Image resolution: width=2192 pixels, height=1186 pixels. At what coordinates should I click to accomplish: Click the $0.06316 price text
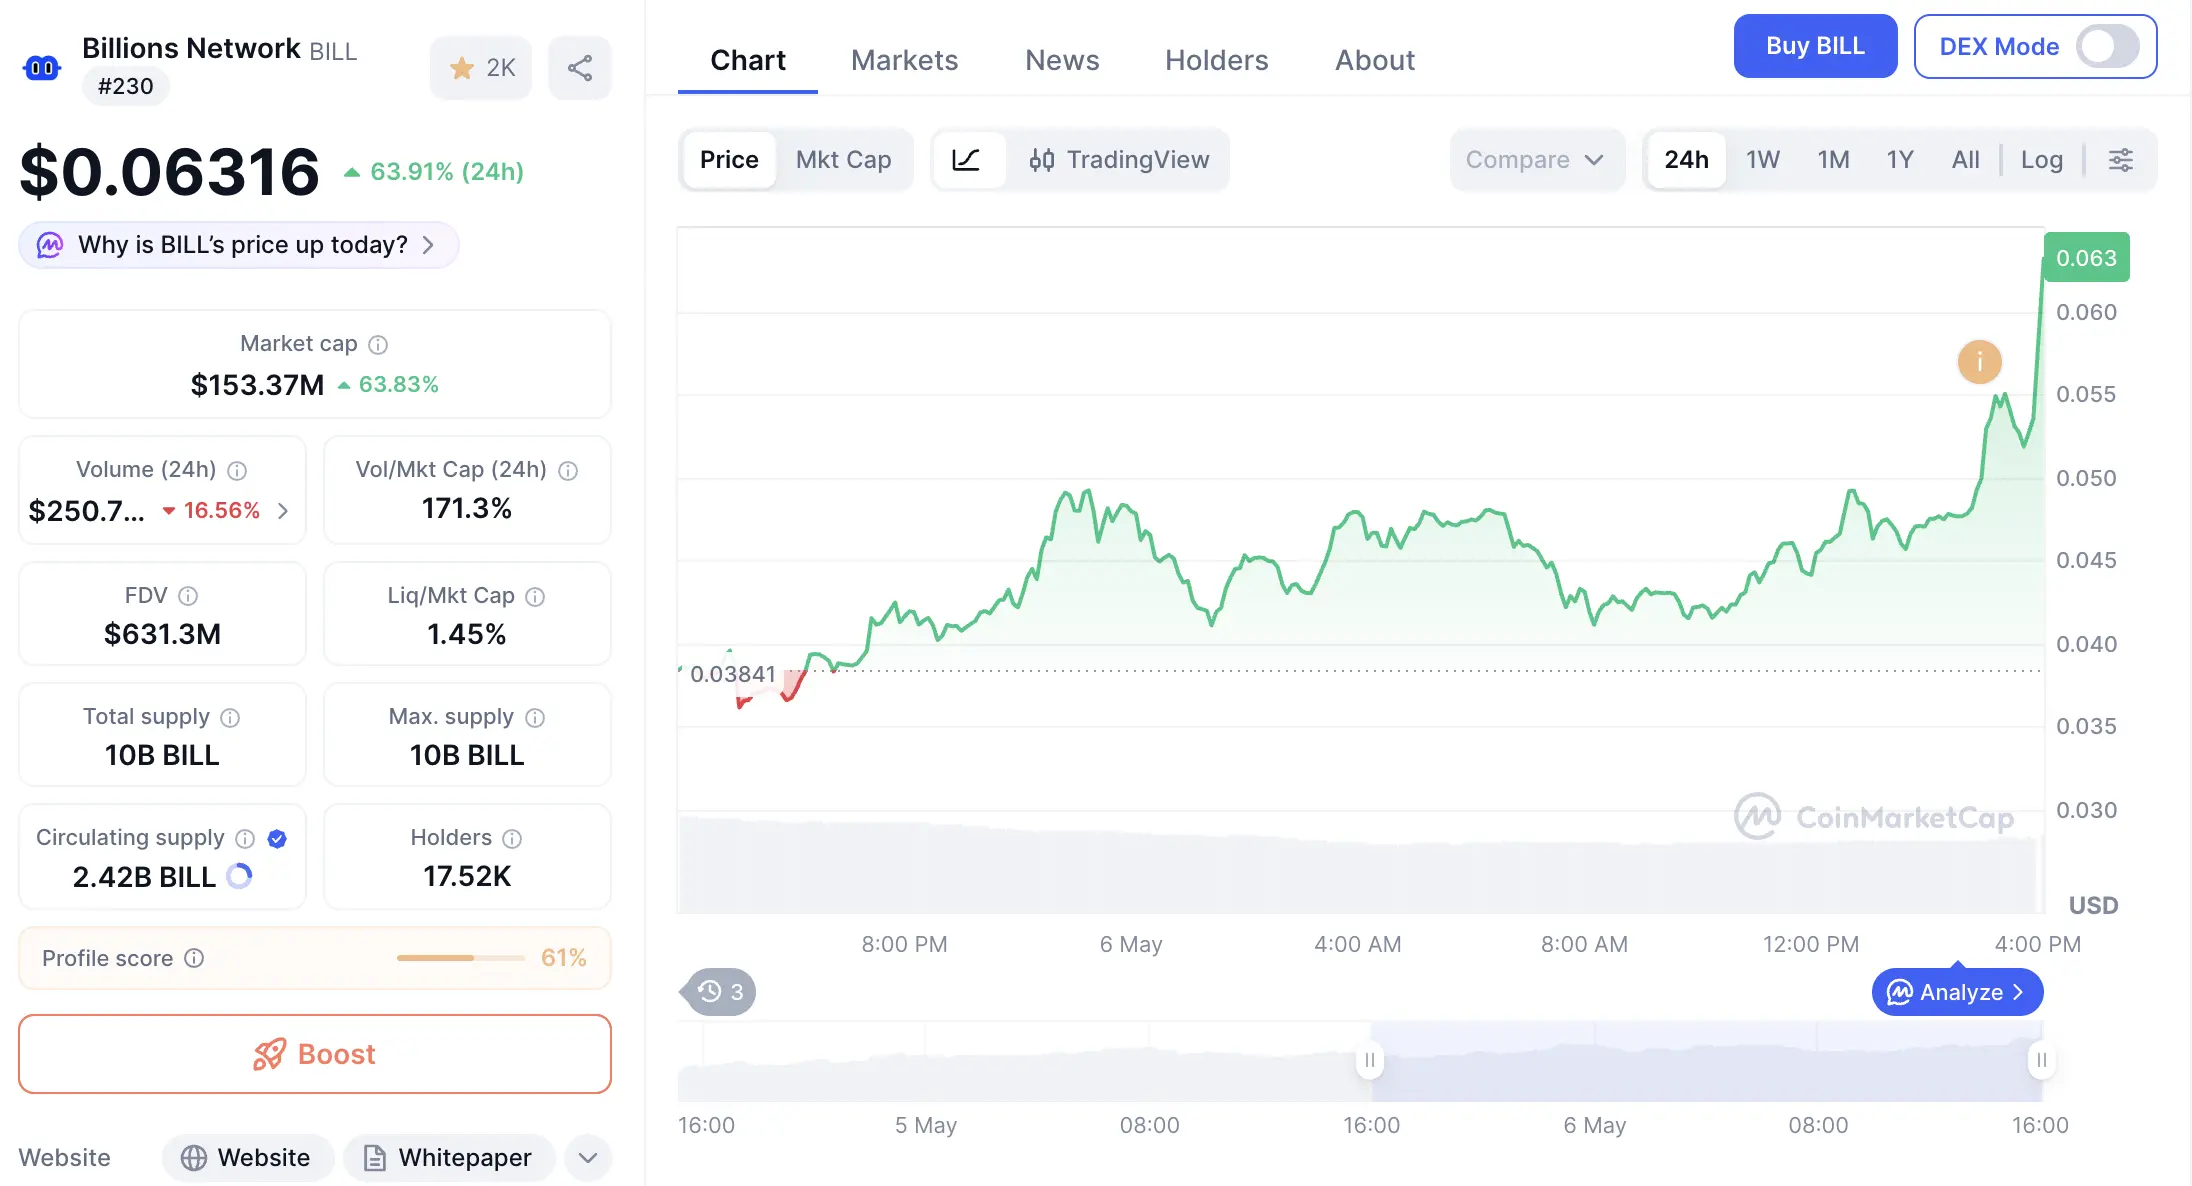tap(170, 171)
